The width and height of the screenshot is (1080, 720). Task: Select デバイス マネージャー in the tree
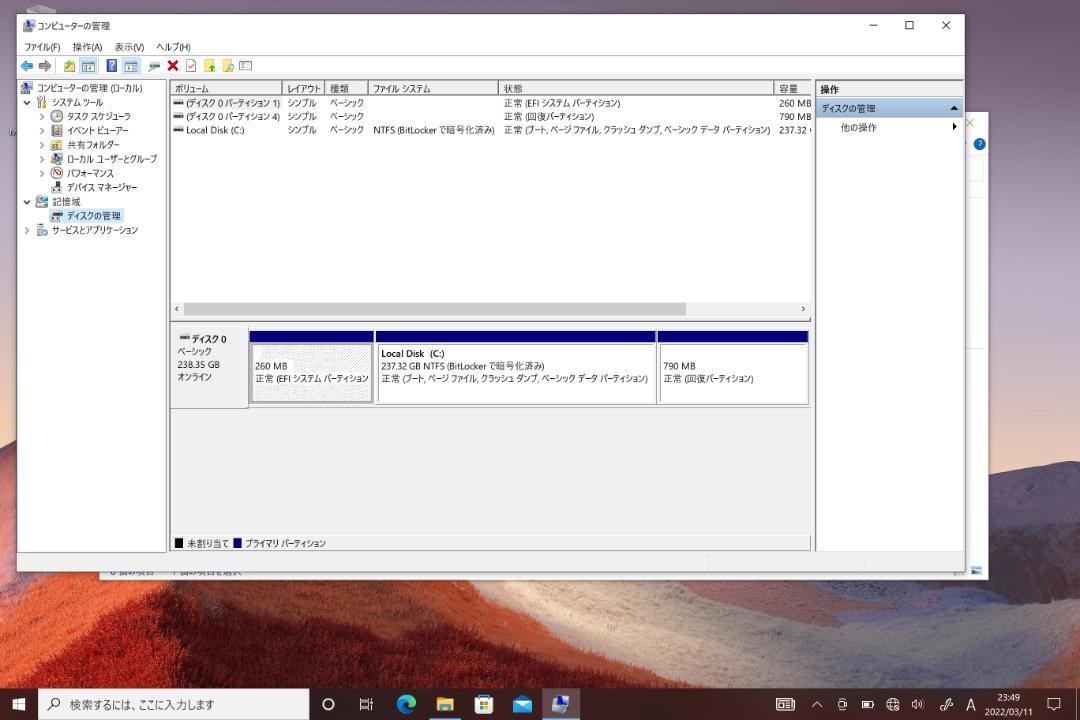click(101, 187)
